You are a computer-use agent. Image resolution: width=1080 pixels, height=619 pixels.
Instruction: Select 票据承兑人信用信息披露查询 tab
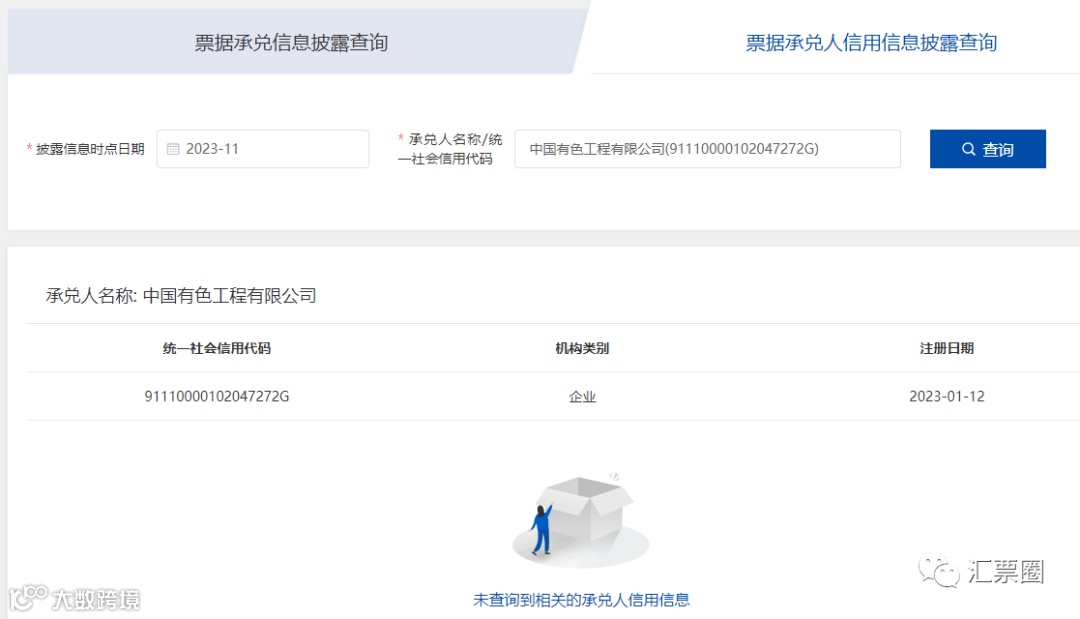[871, 43]
